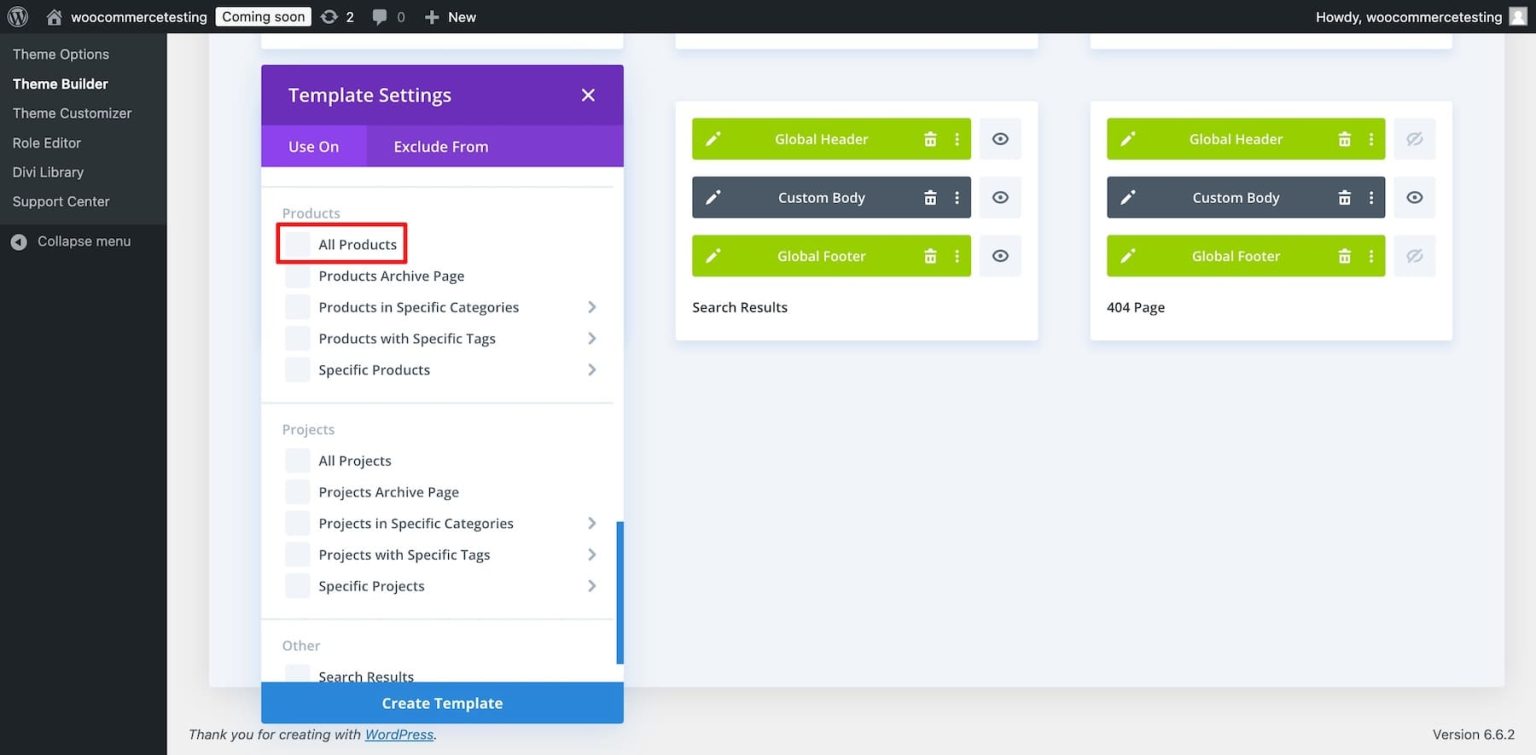
Task: Expand Products in Specific Categories
Action: coord(592,307)
